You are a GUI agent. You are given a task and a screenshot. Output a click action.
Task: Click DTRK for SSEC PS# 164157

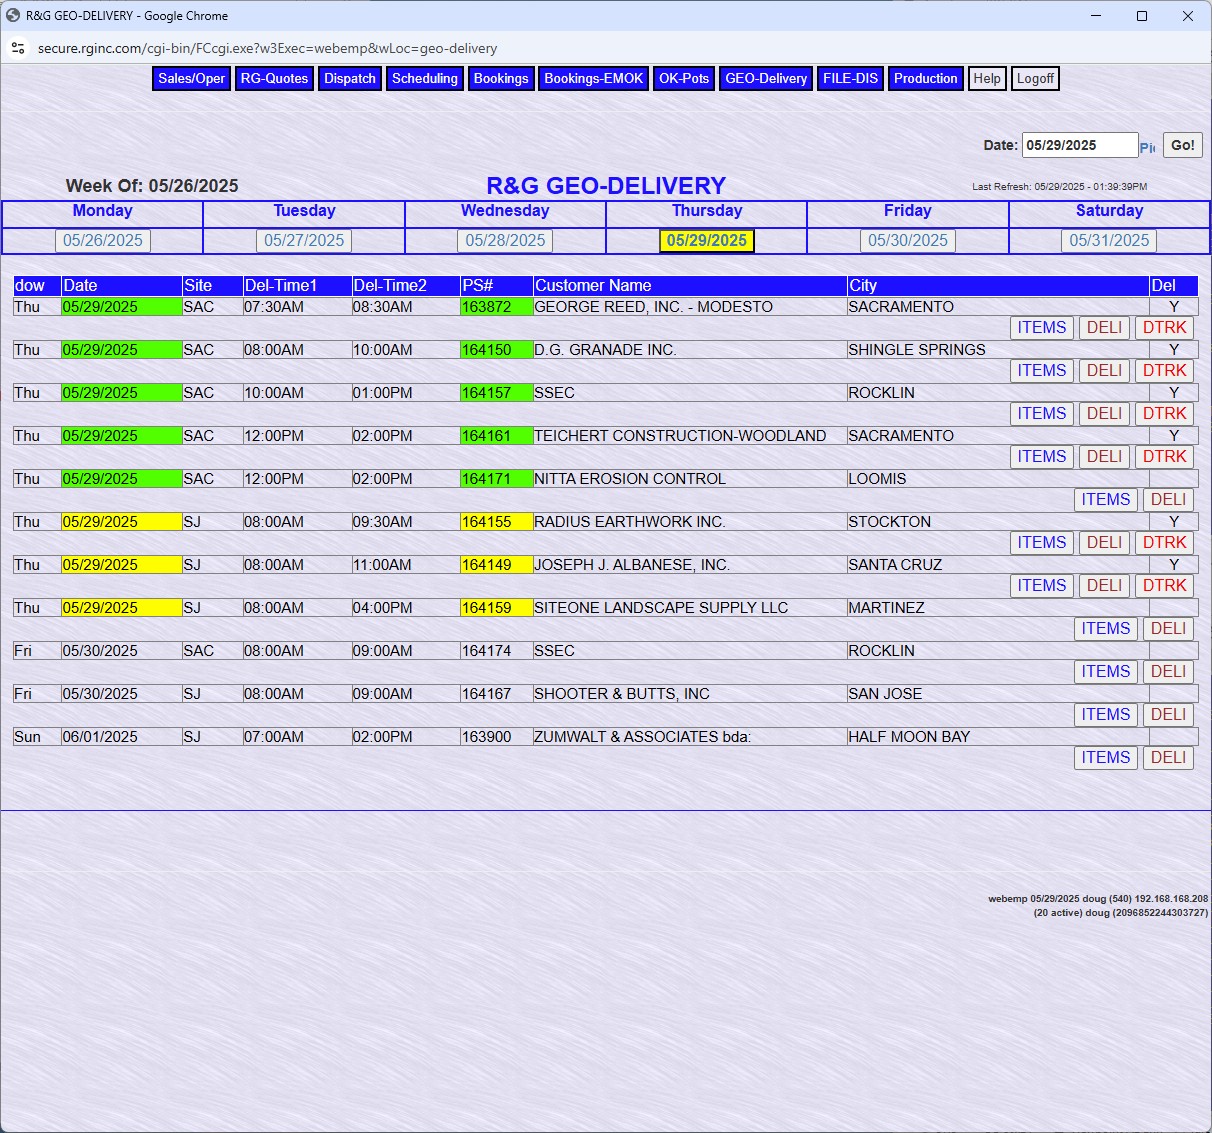[x=1165, y=414]
